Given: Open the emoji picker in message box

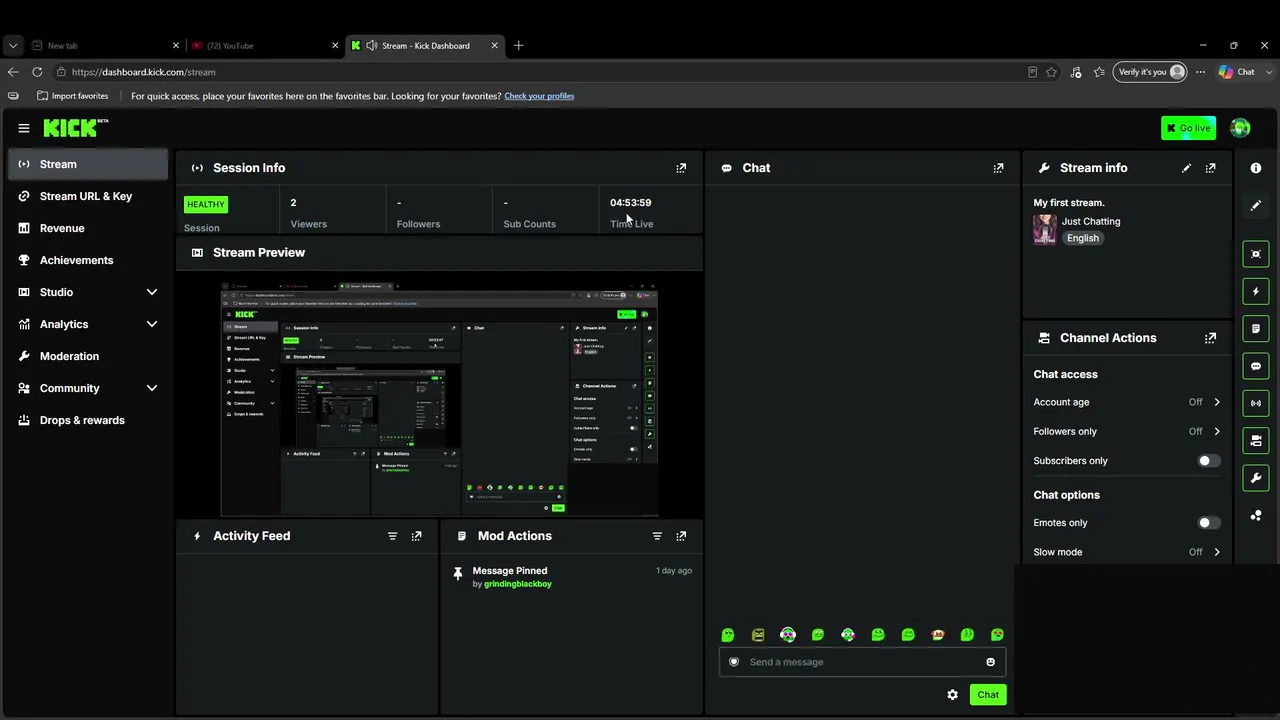Looking at the screenshot, I should [x=990, y=662].
